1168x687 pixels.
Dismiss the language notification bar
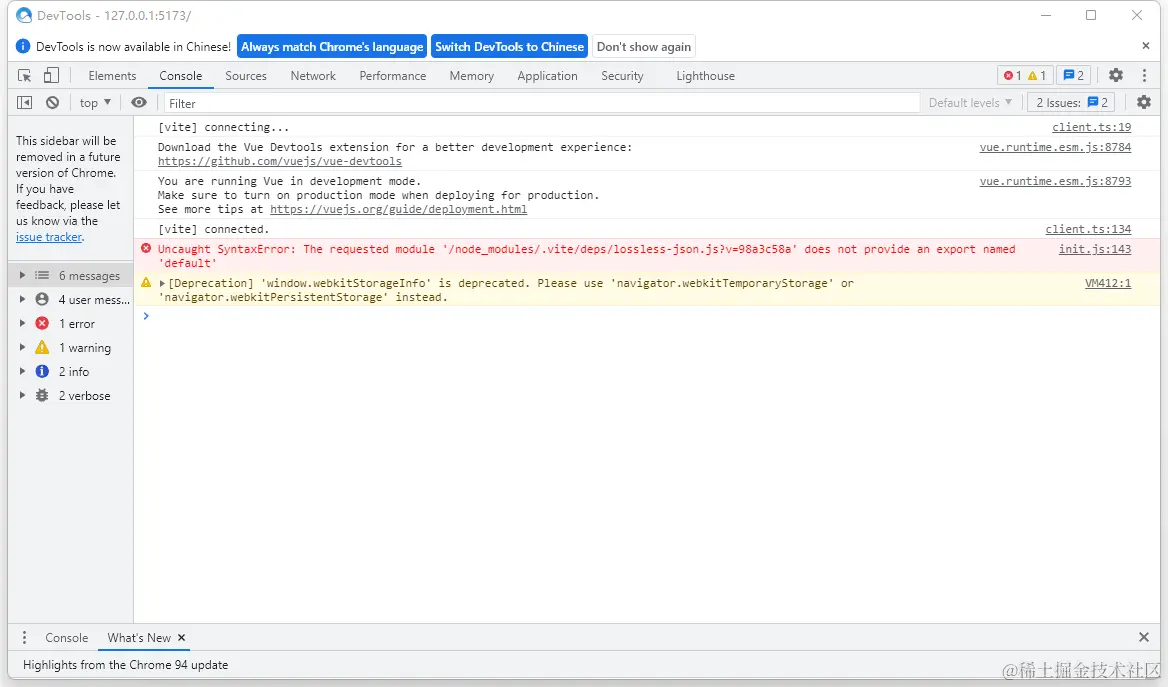tap(1146, 46)
